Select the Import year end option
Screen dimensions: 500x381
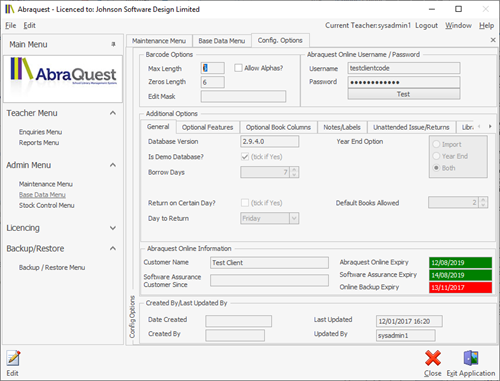click(x=436, y=144)
